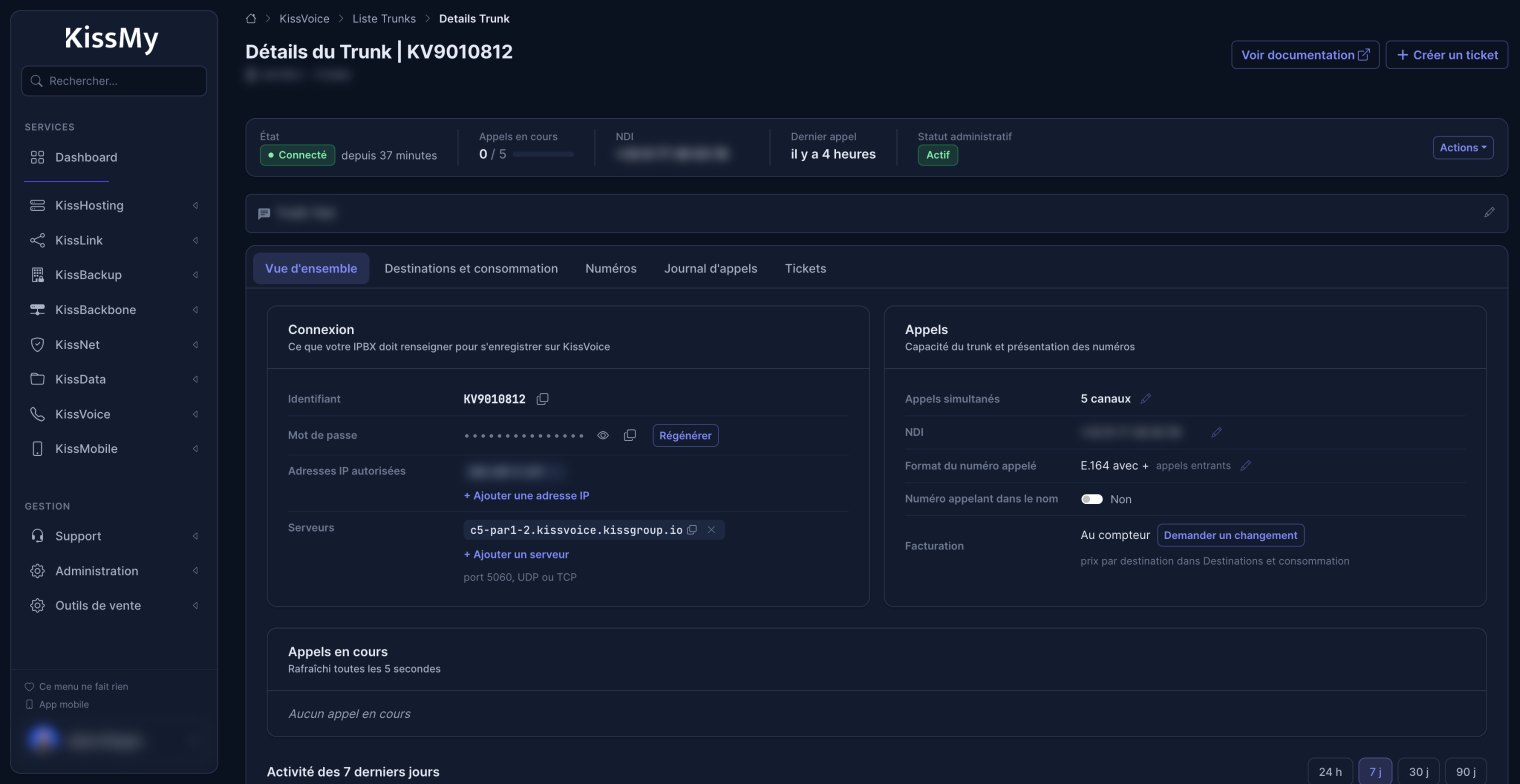The image size is (1520, 784).
Task: Click the KissBackup icon
Action: 38,275
